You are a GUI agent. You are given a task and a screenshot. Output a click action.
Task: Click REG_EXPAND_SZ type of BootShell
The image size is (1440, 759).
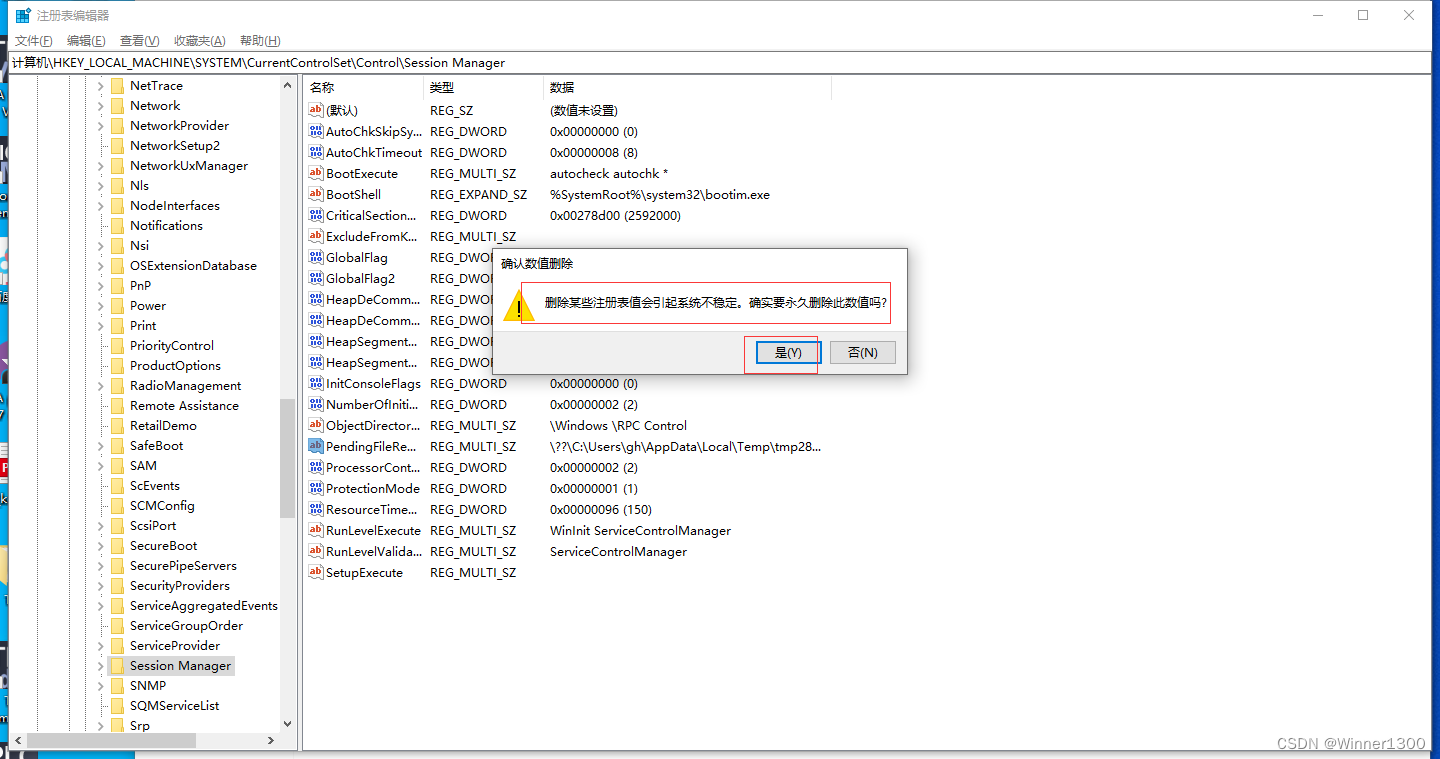[x=478, y=194]
